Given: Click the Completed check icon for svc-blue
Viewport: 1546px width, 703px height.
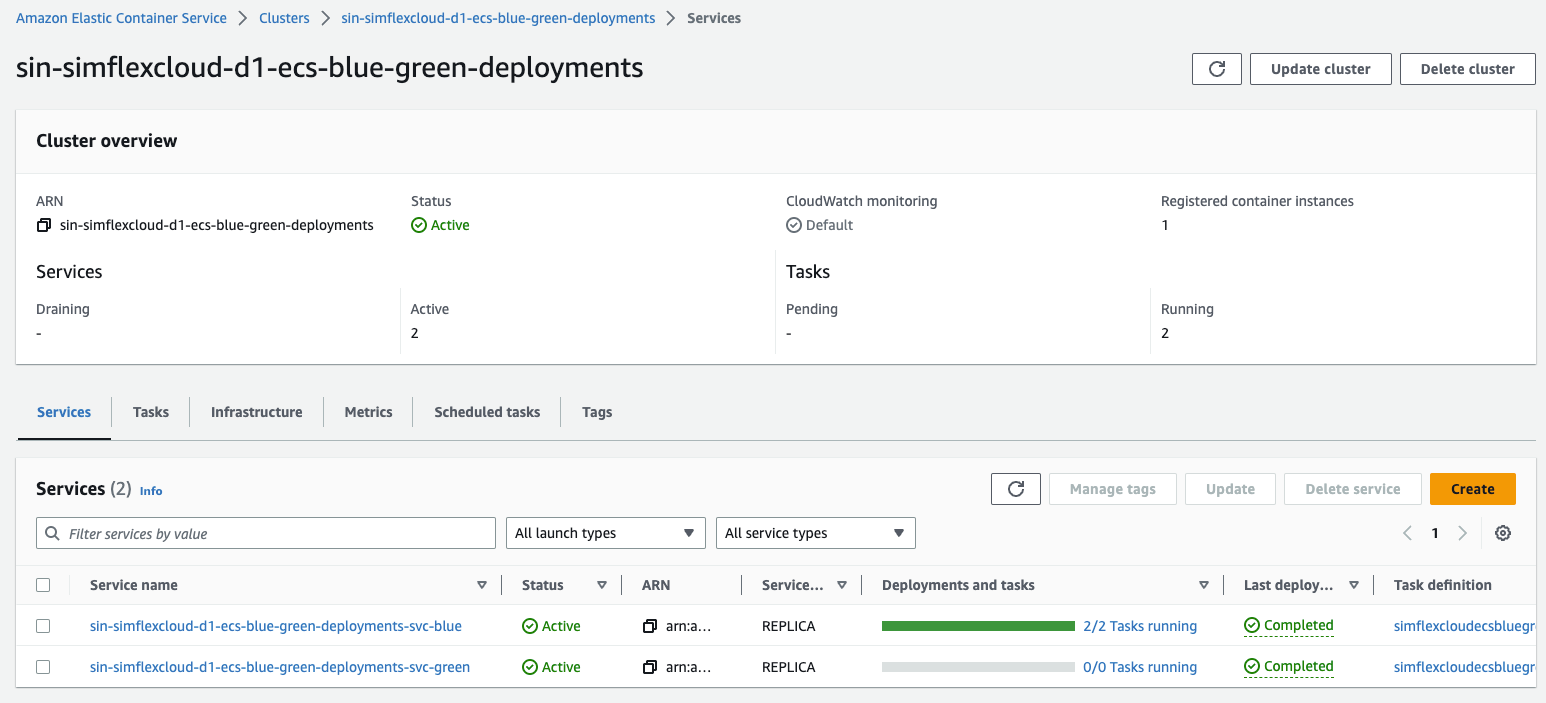Looking at the screenshot, I should (x=1252, y=626).
